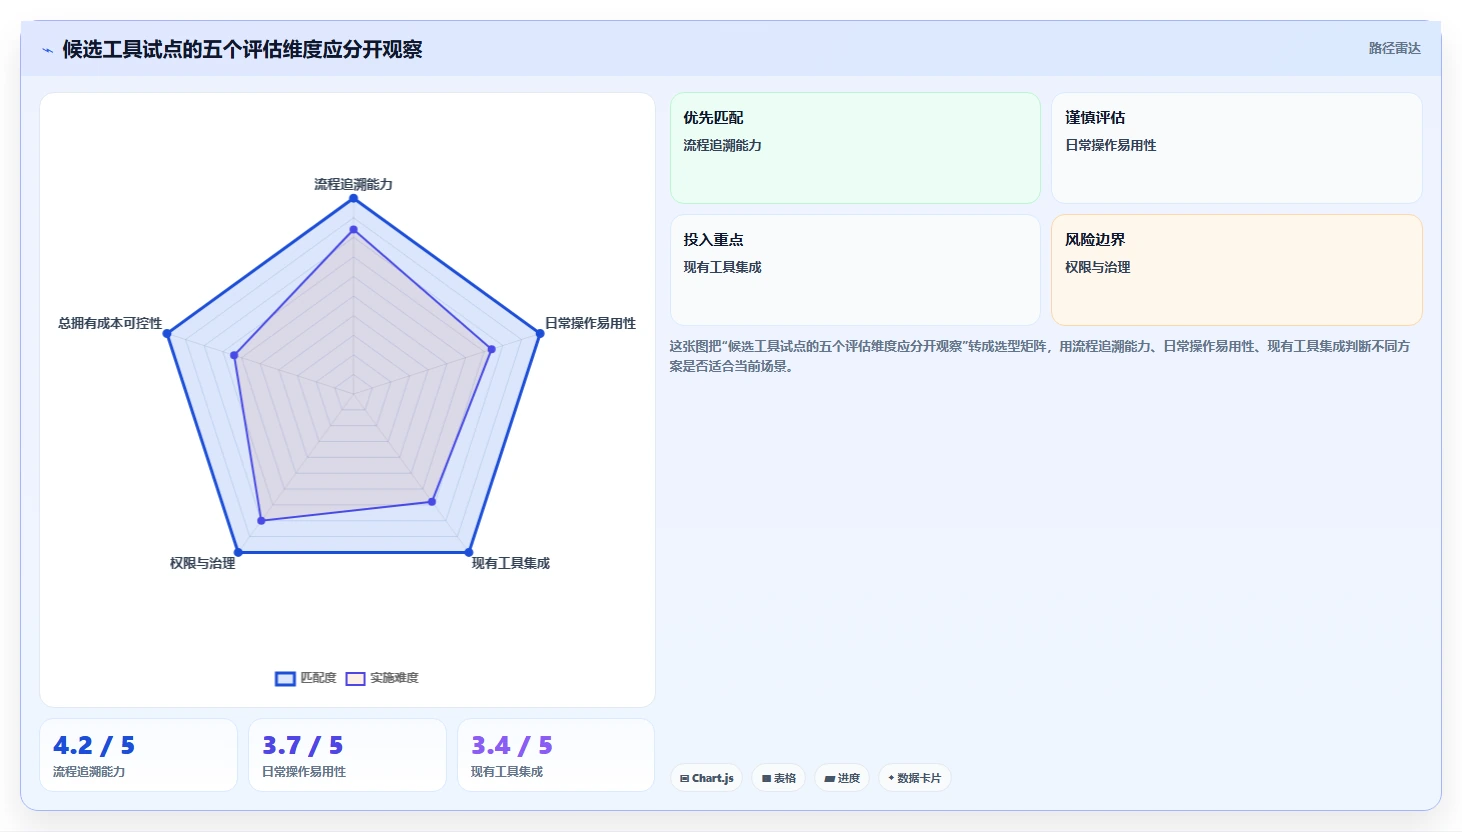Click the Chart.js tag chip
The image size is (1462, 832).
[x=706, y=778]
